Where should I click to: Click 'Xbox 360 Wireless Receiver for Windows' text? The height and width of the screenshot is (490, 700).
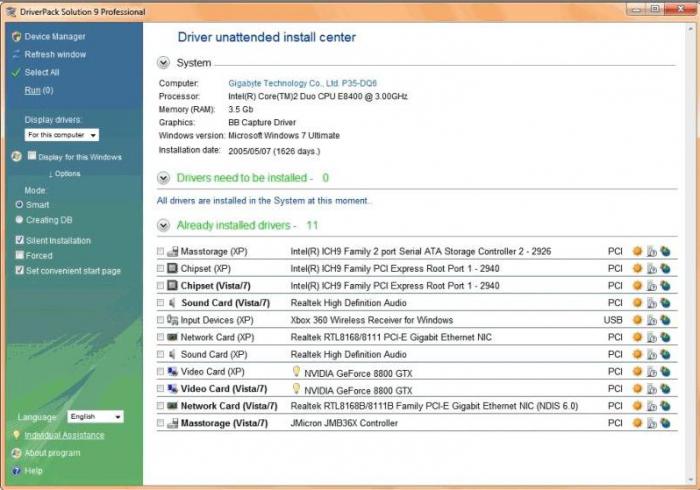coord(372,320)
